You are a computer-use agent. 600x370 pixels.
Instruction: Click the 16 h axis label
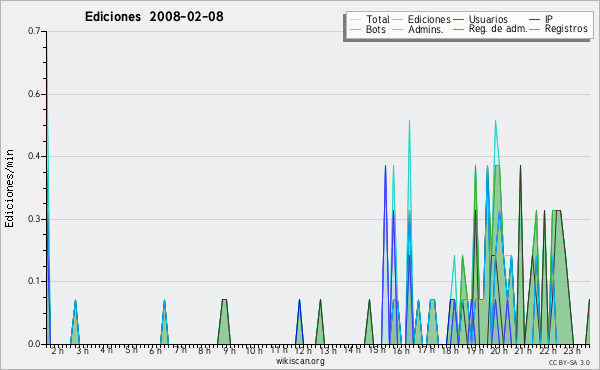pyautogui.click(x=401, y=350)
